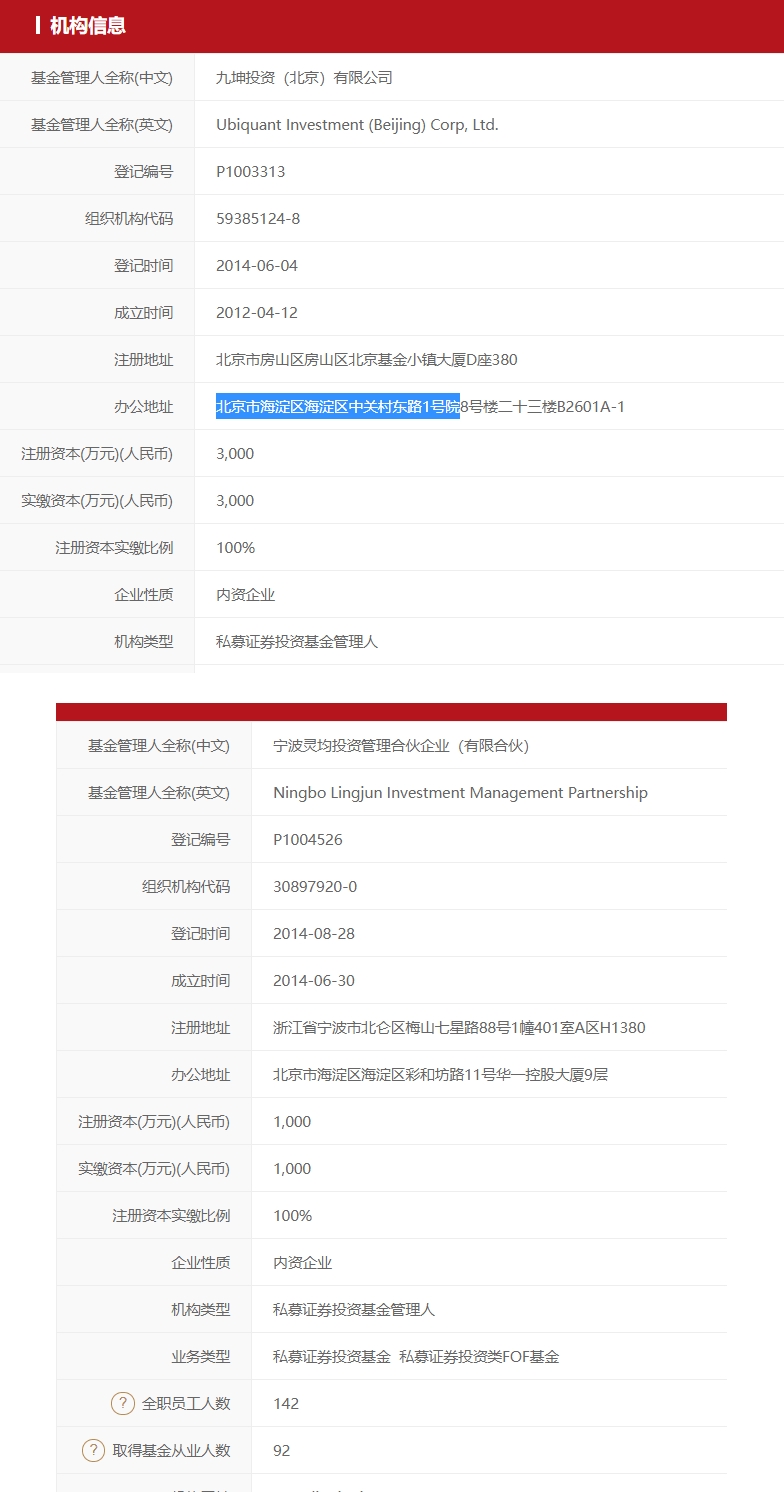Click the 登记编号 label beside P1004526
This screenshot has width=784, height=1492.
coord(200,839)
